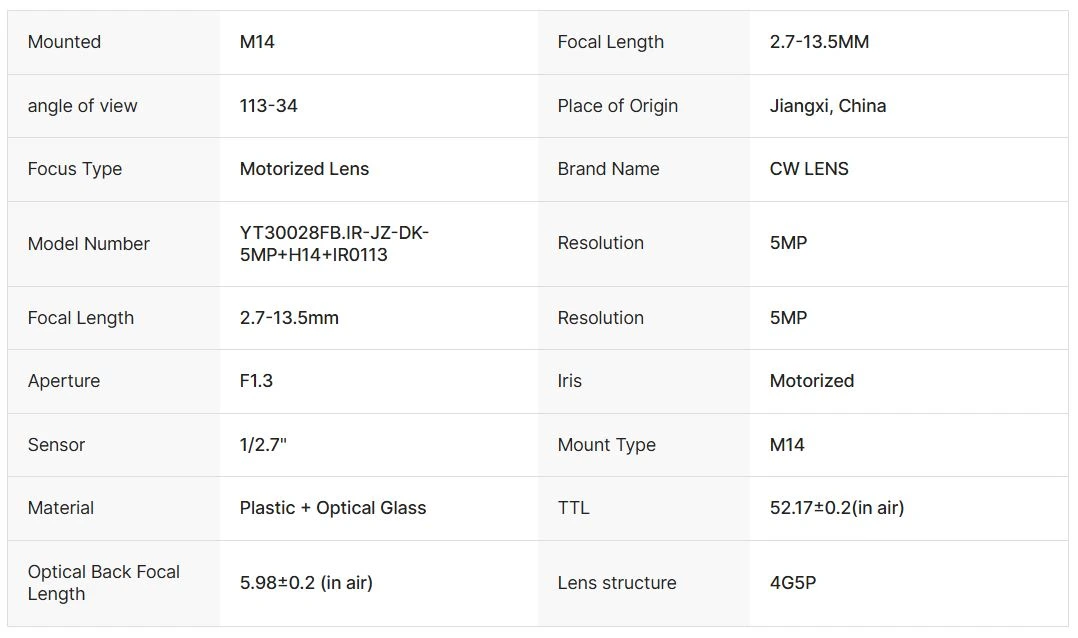Image resolution: width=1078 pixels, height=638 pixels.
Task: Click the Model Number label
Action: (89, 244)
